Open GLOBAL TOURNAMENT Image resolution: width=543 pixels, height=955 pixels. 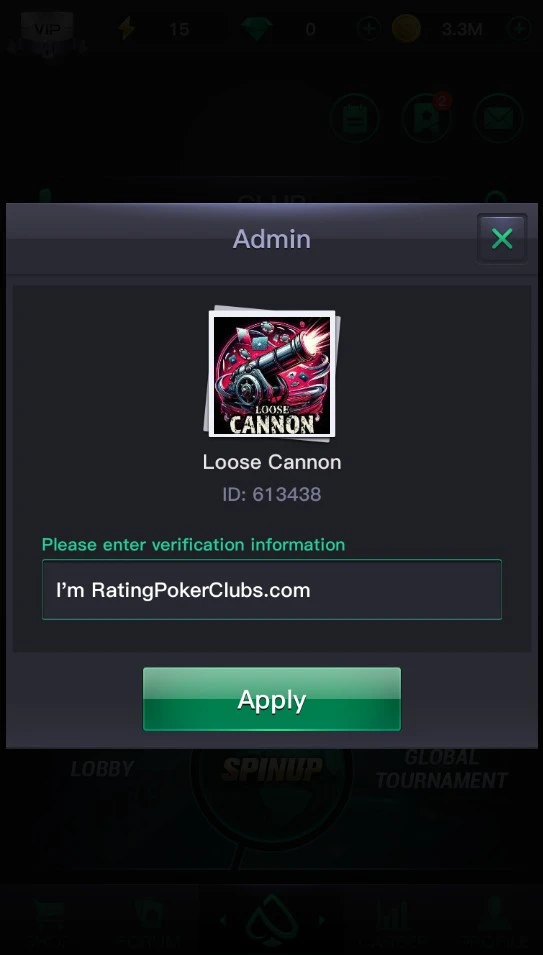click(x=441, y=769)
